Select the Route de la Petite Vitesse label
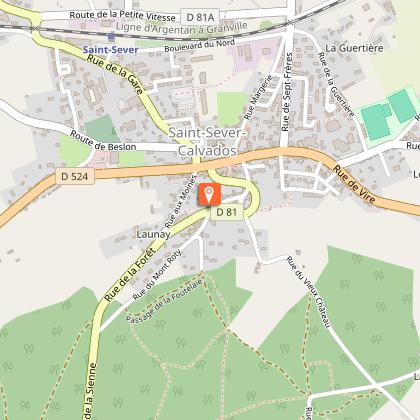Viewport: 420px width, 420px height. pos(122,16)
